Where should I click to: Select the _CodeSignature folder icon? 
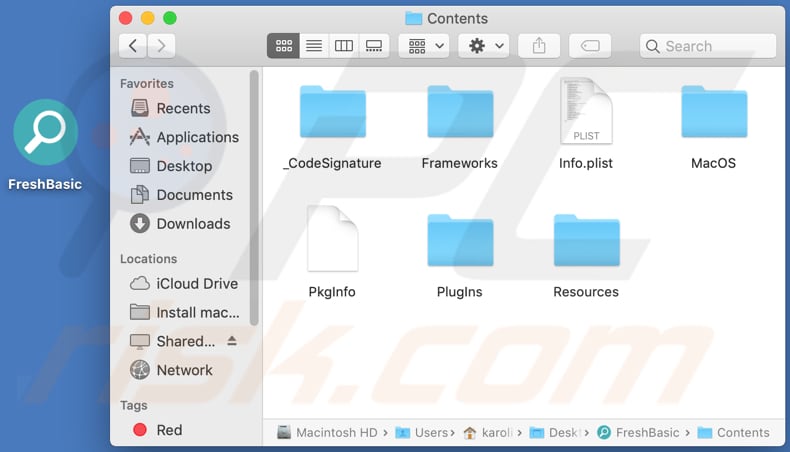pyautogui.click(x=333, y=112)
